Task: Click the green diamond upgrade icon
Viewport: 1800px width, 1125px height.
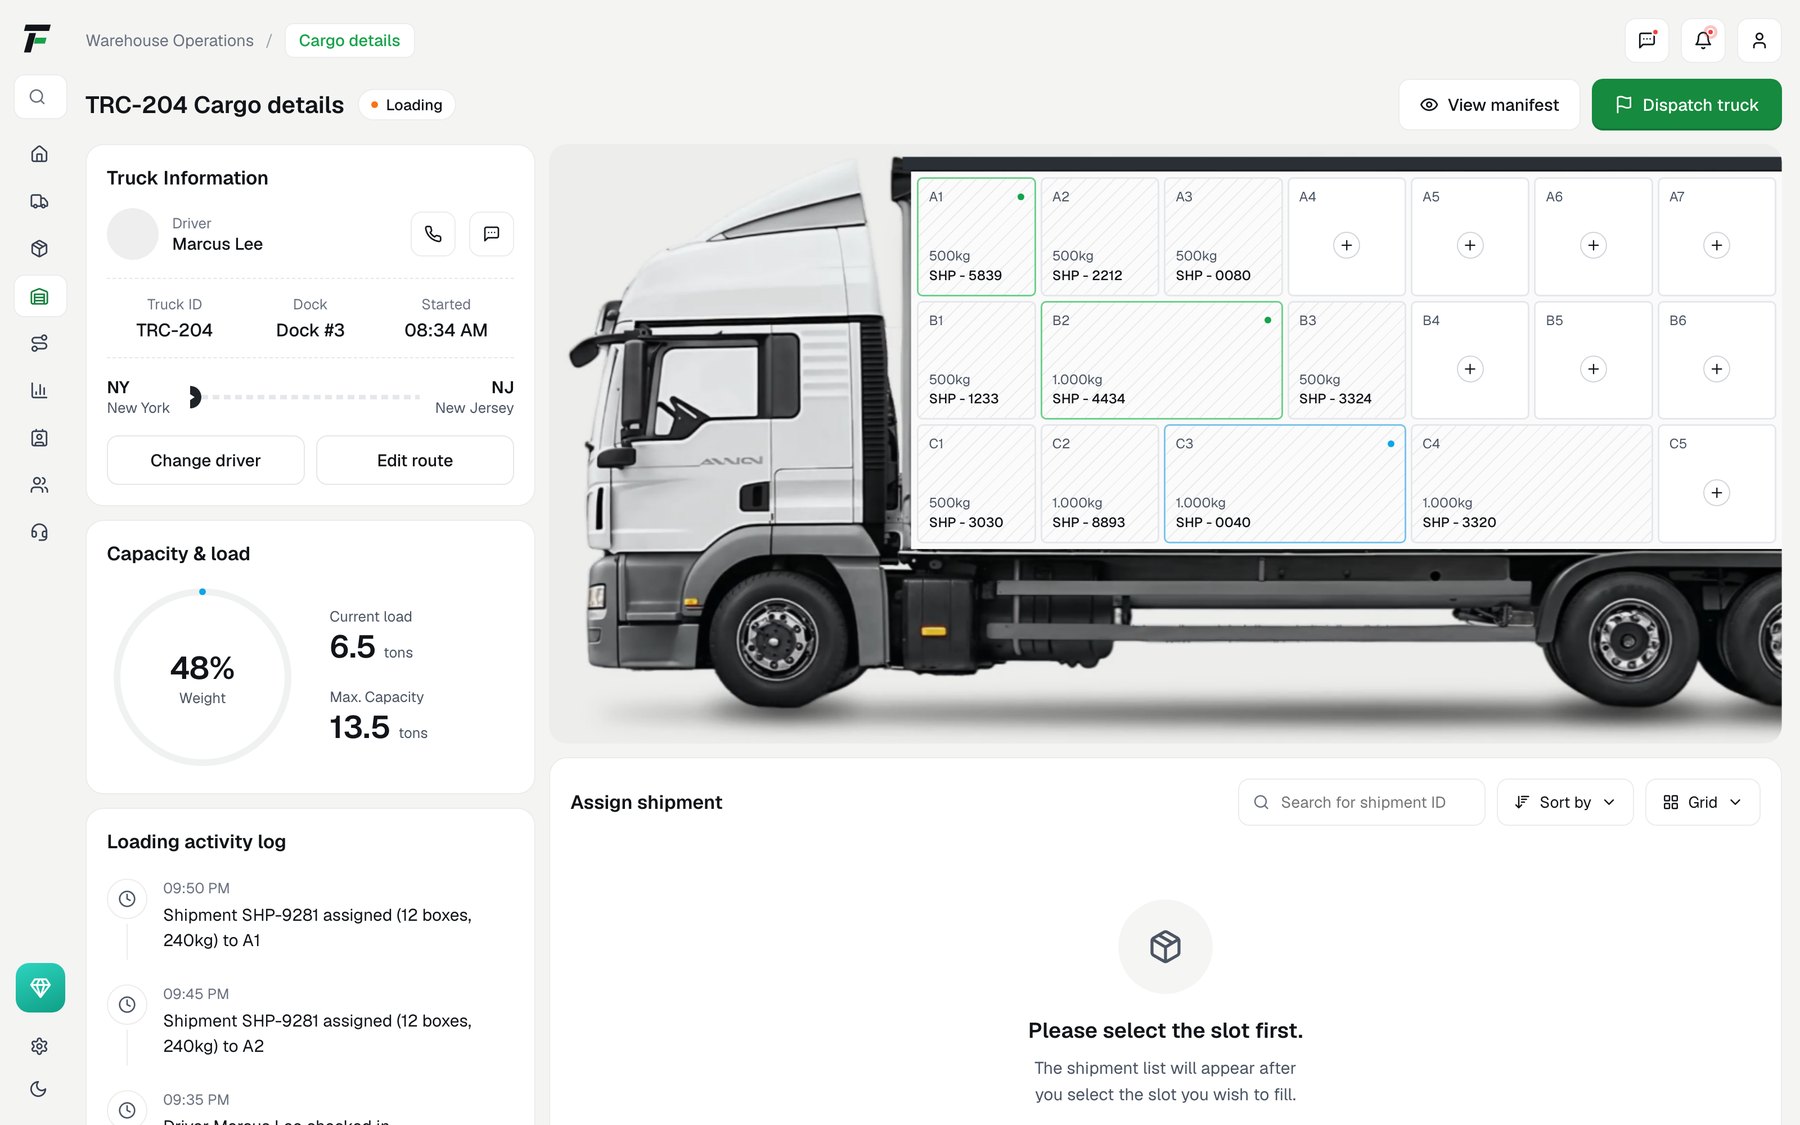Action: (40, 987)
